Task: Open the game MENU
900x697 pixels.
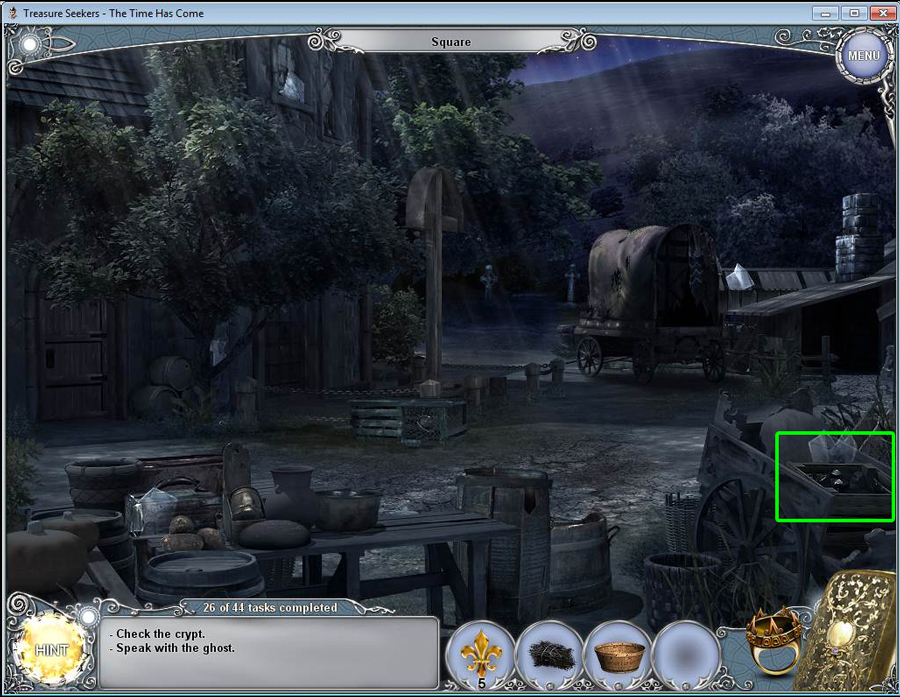Action: [863, 56]
